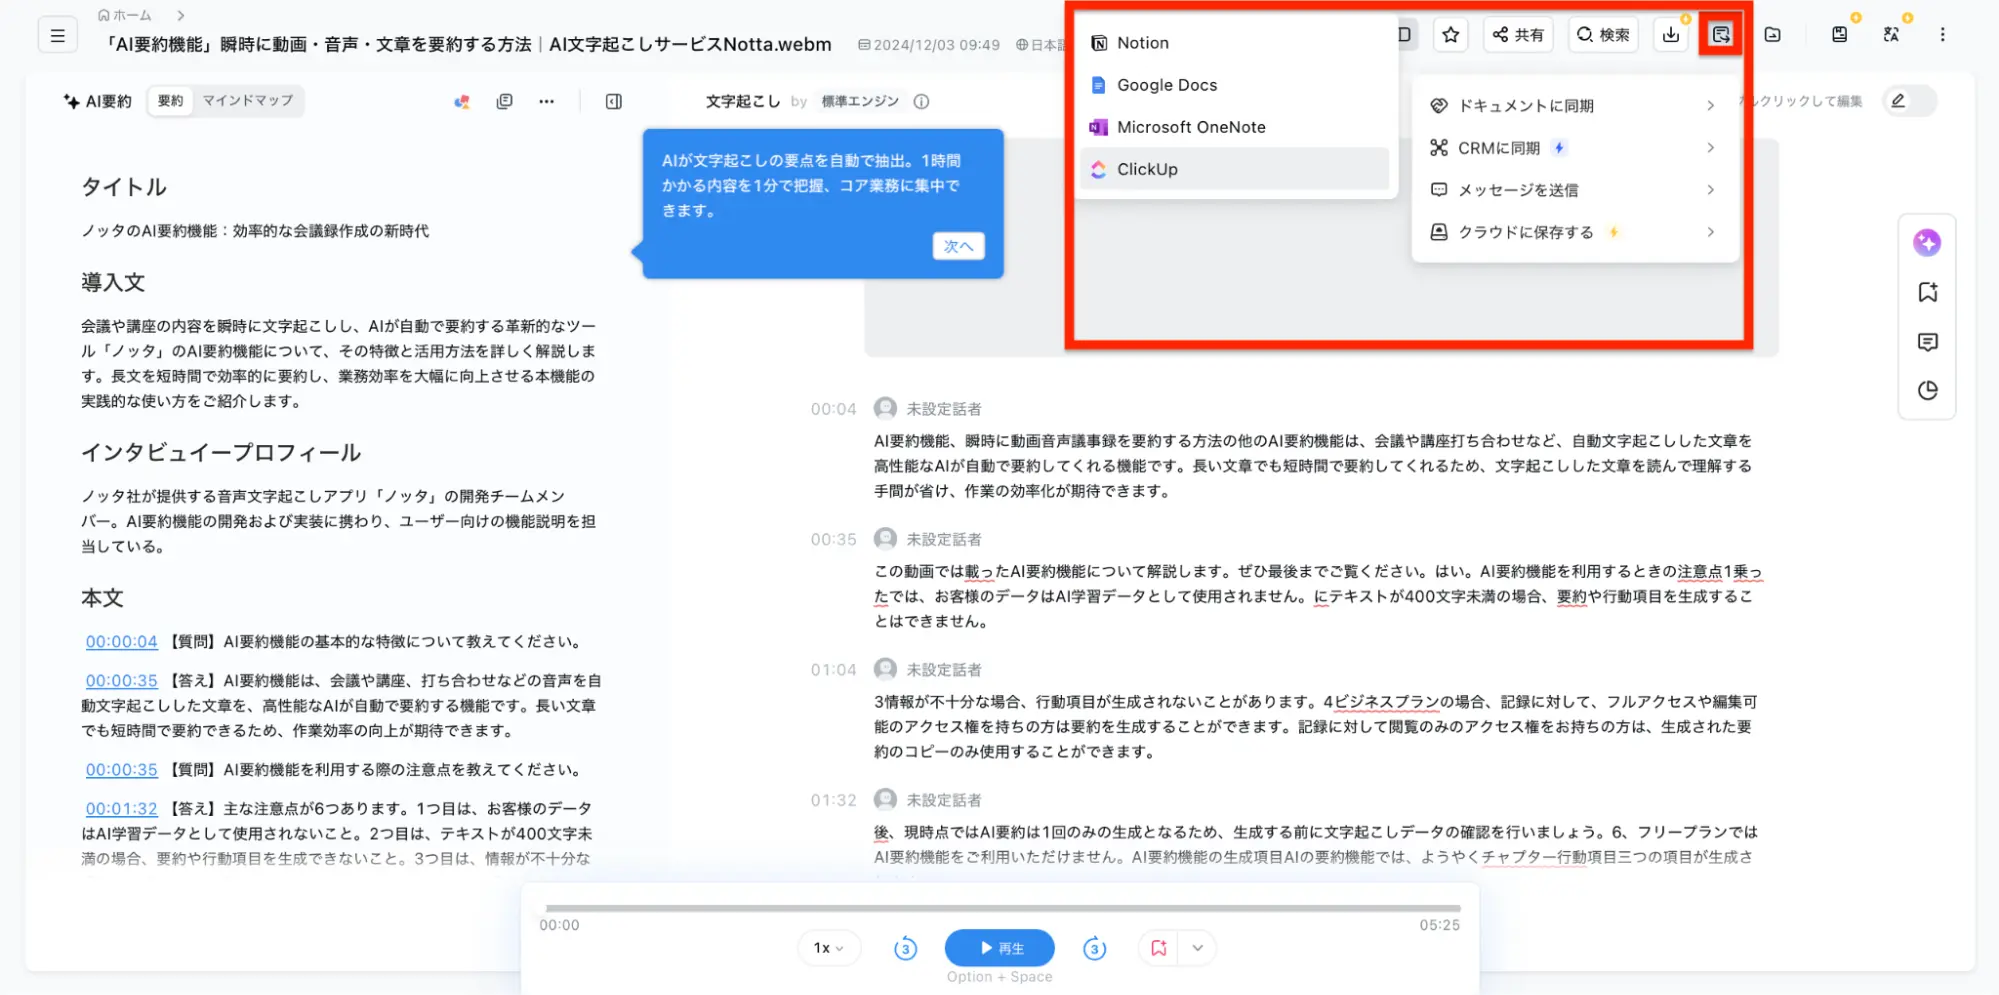Click the 00:04 transcript timestamp
The height and width of the screenshot is (995, 1999).
[x=833, y=409]
